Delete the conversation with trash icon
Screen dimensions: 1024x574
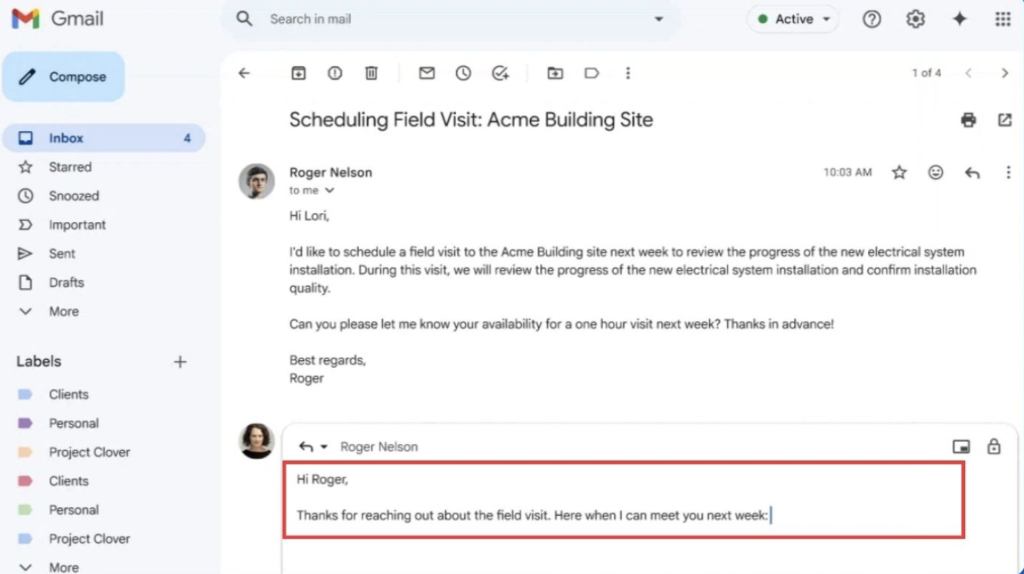pos(371,73)
